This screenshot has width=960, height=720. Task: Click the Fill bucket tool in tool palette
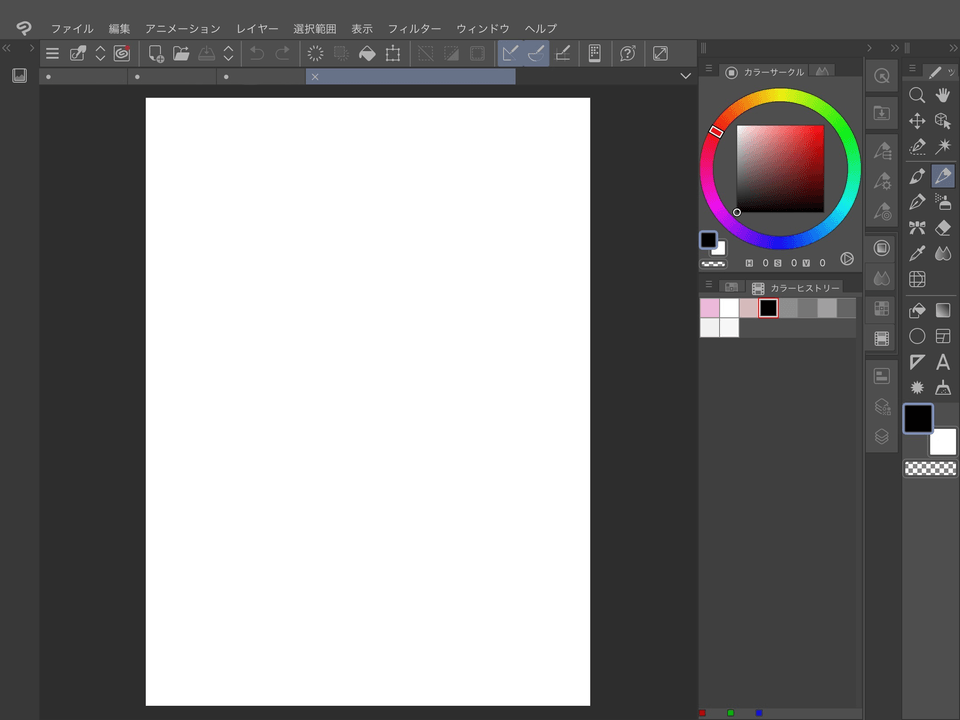[916, 310]
